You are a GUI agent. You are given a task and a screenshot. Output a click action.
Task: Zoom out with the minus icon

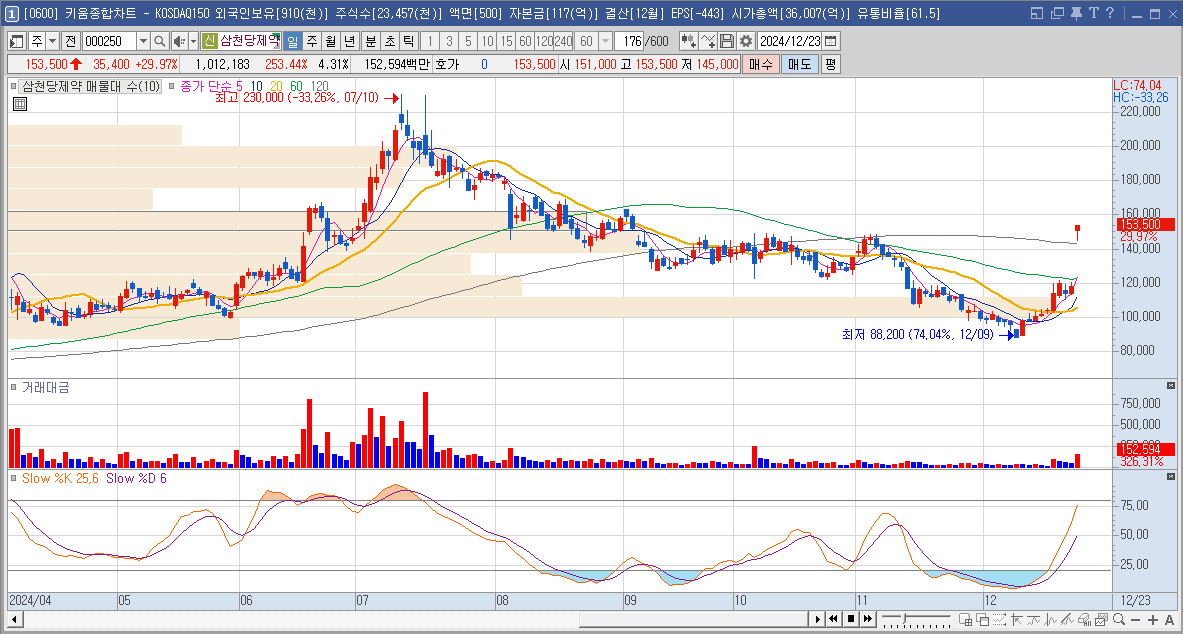pyautogui.click(x=1135, y=620)
